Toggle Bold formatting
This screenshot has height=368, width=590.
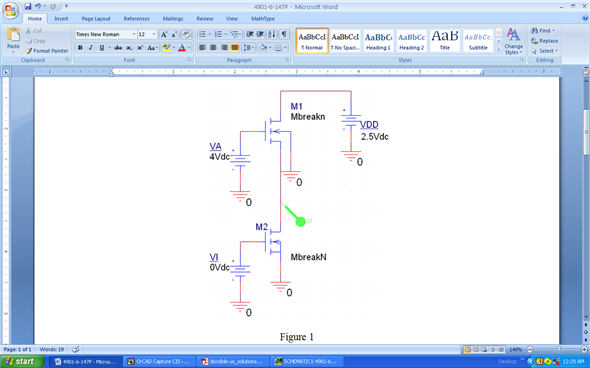click(x=80, y=48)
